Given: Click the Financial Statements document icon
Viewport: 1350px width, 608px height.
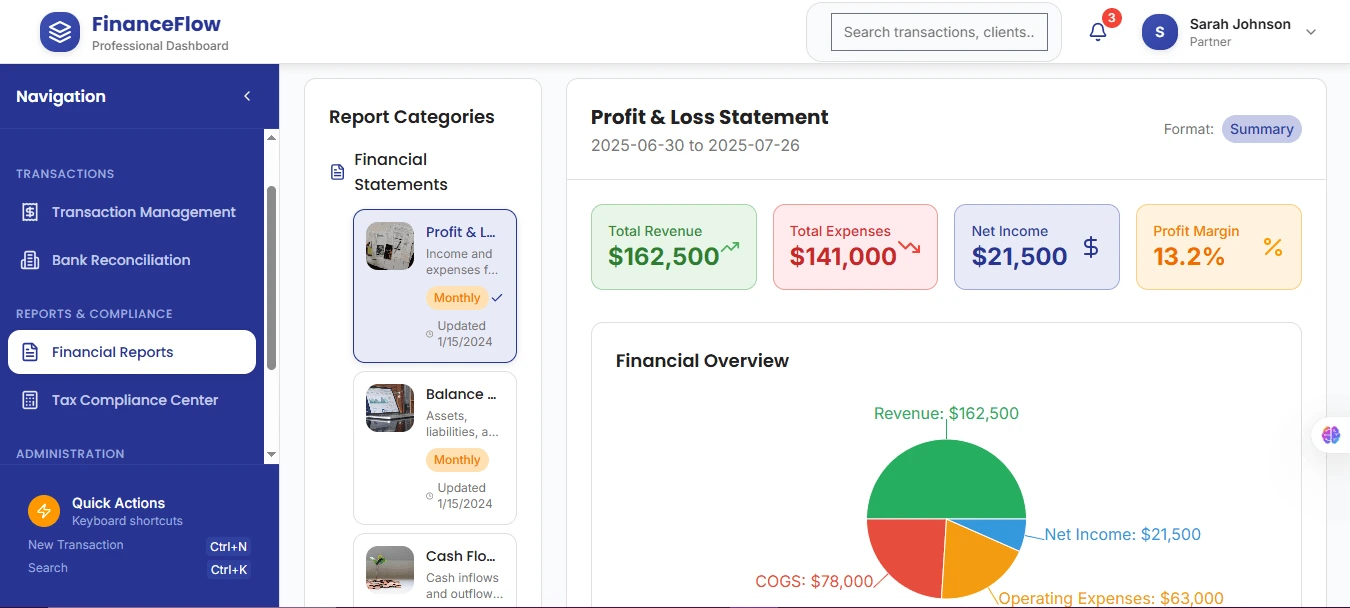Looking at the screenshot, I should click(339, 171).
